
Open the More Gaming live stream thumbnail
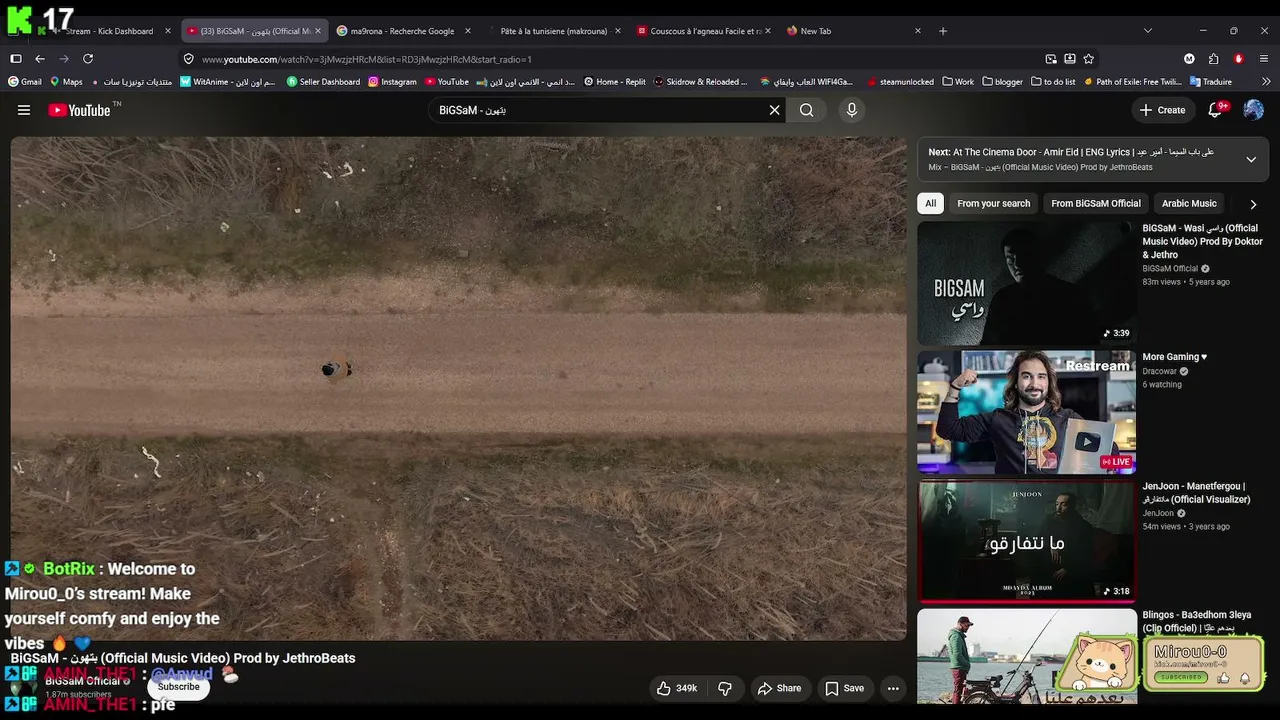click(1027, 412)
